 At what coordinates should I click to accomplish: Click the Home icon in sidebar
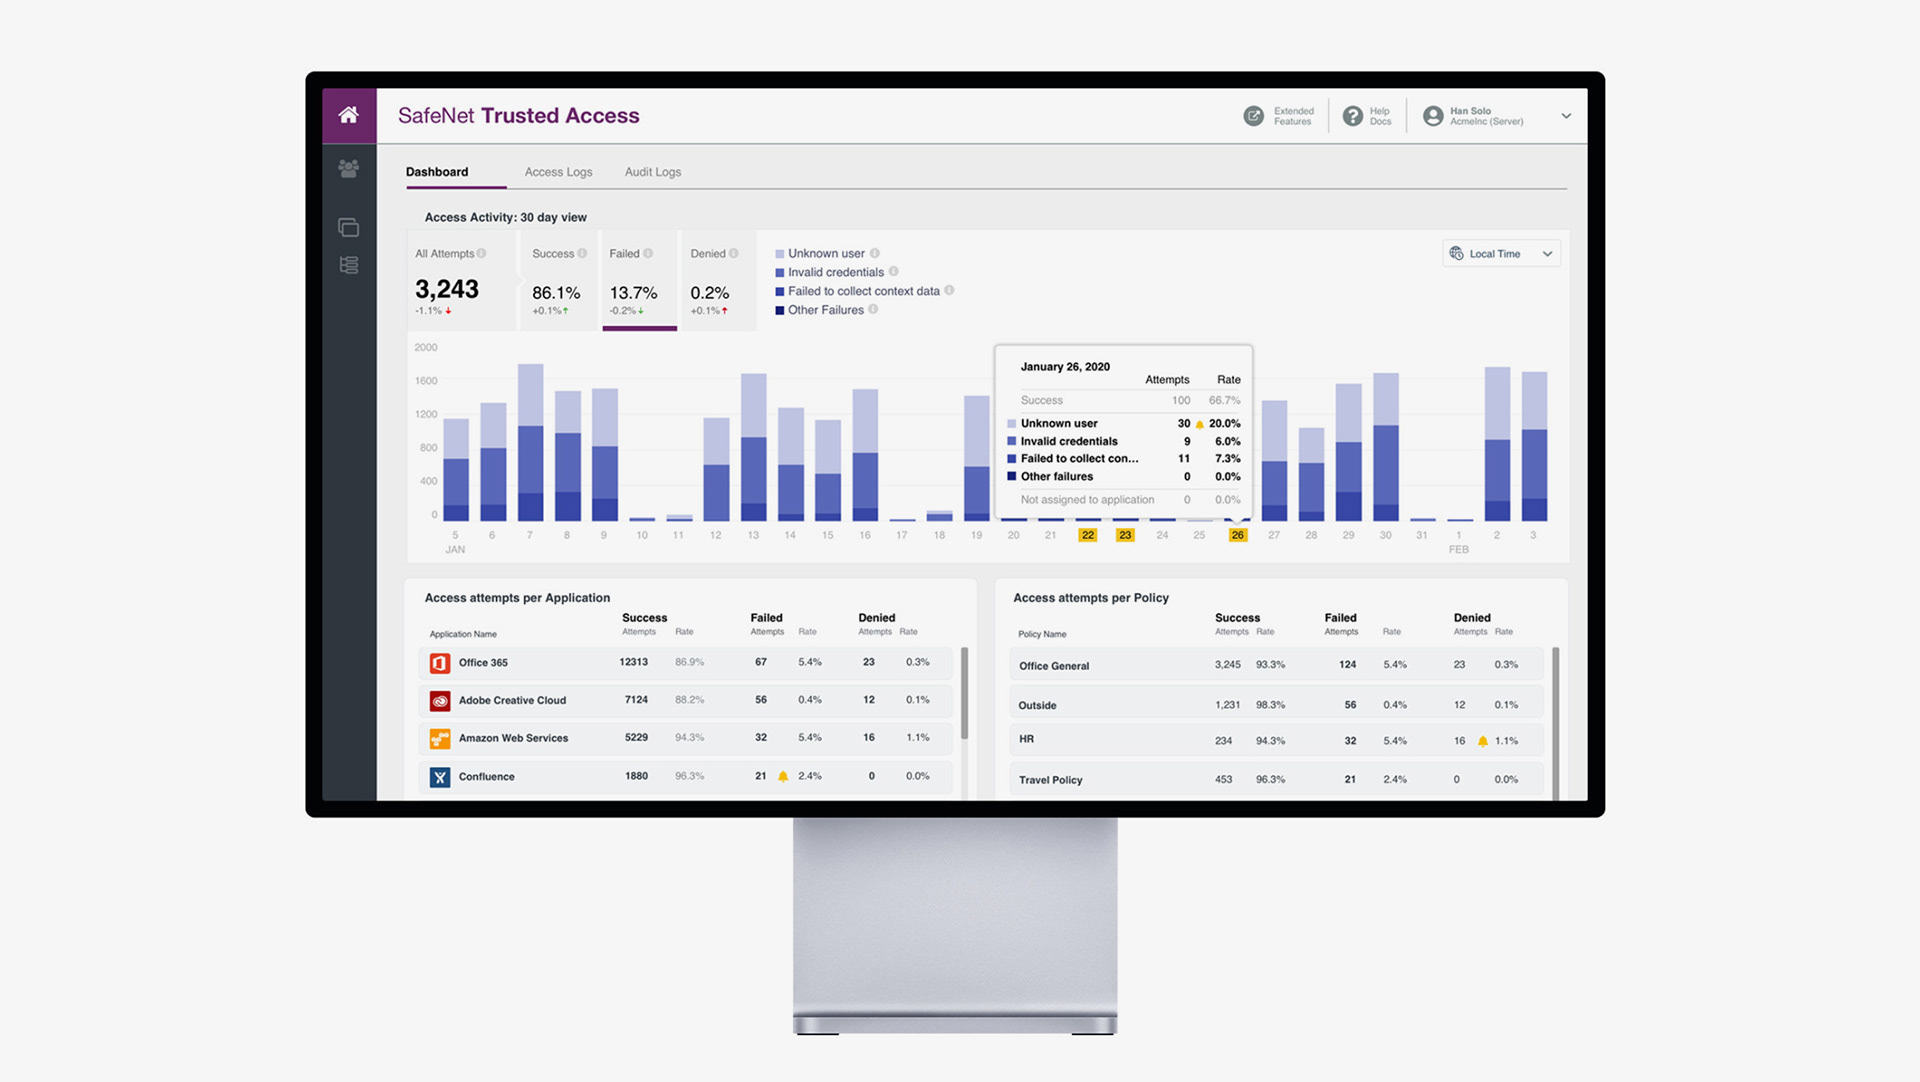348,115
